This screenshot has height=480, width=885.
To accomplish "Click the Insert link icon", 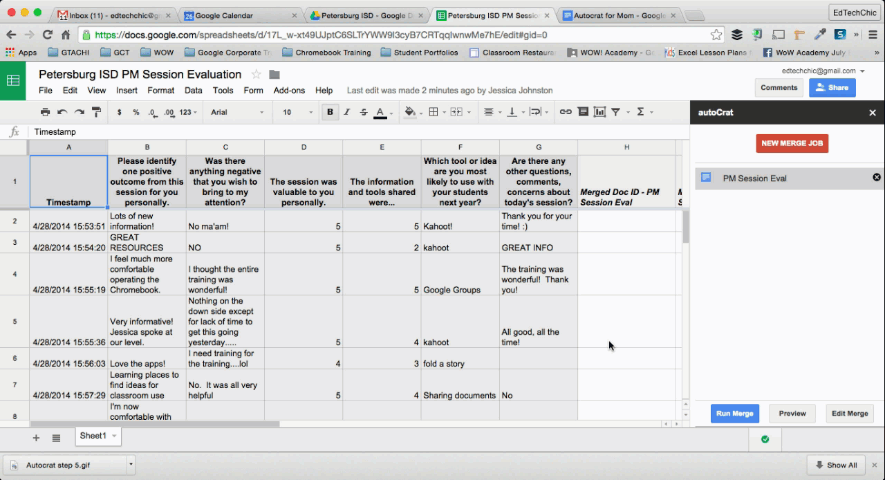I will click(566, 112).
